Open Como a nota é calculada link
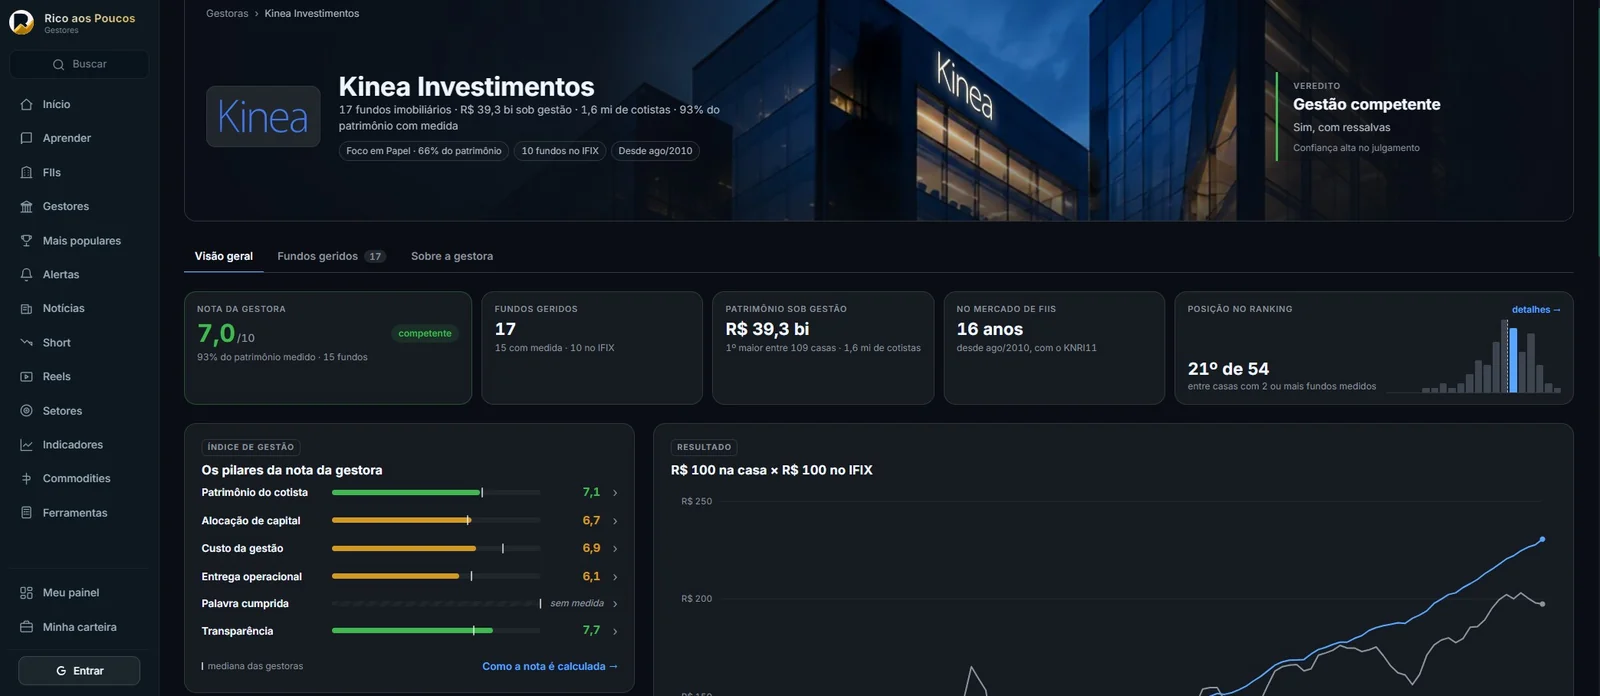Viewport: 1600px width, 696px height. [x=550, y=666]
